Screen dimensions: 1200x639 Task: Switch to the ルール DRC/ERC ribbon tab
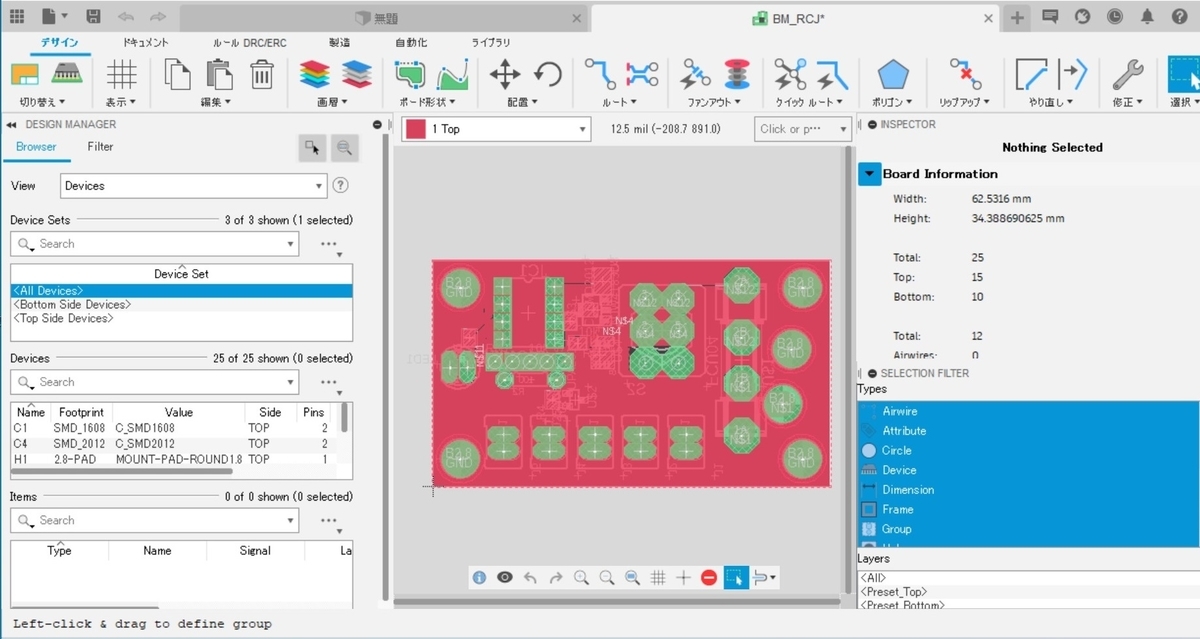pos(248,43)
